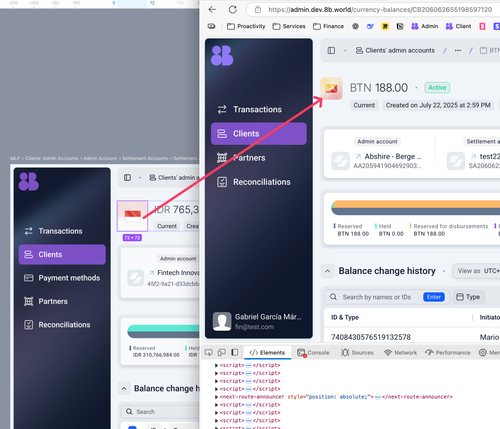Open the Client bookmark
Image resolution: width=500 pixels, height=429 pixels.
pyautogui.click(x=458, y=26)
